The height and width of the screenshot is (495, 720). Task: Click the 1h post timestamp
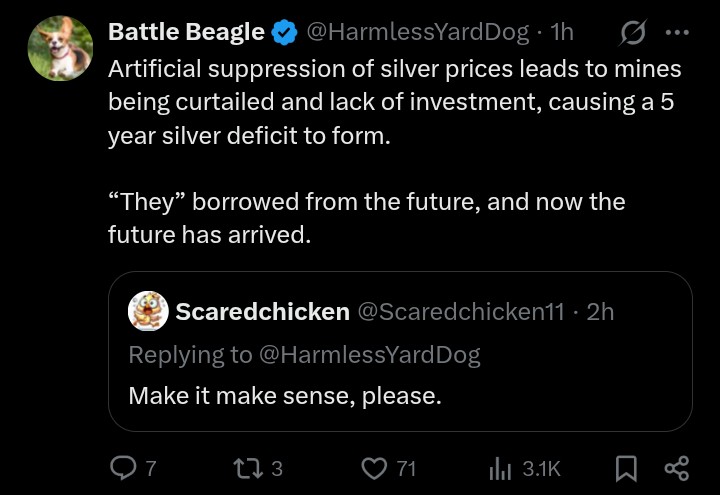562,32
